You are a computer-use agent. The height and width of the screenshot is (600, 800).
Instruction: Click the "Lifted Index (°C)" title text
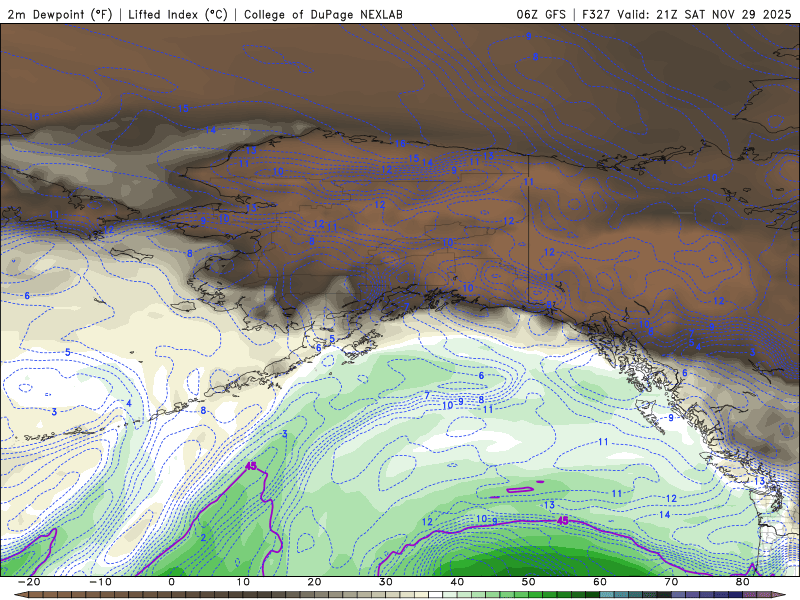pyautogui.click(x=178, y=14)
